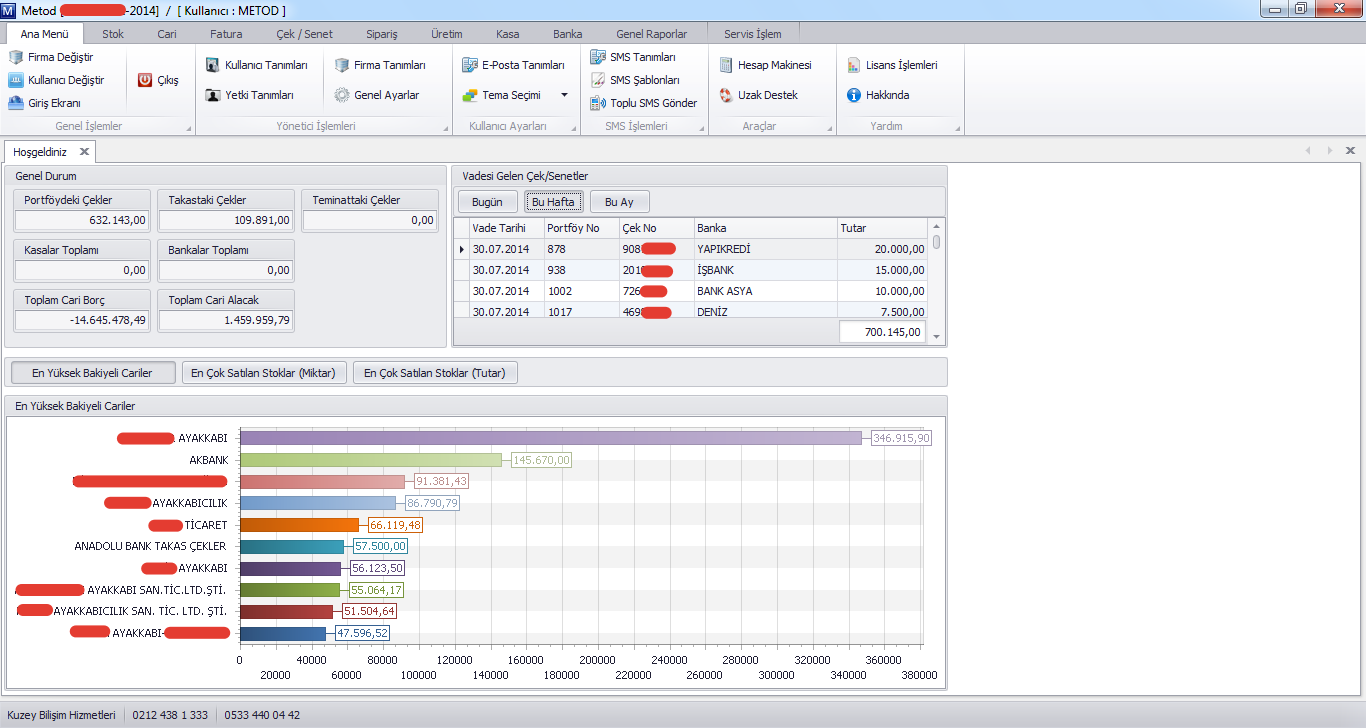Open Genel Ayarlar gear icon
1366x728 pixels.
(342, 95)
